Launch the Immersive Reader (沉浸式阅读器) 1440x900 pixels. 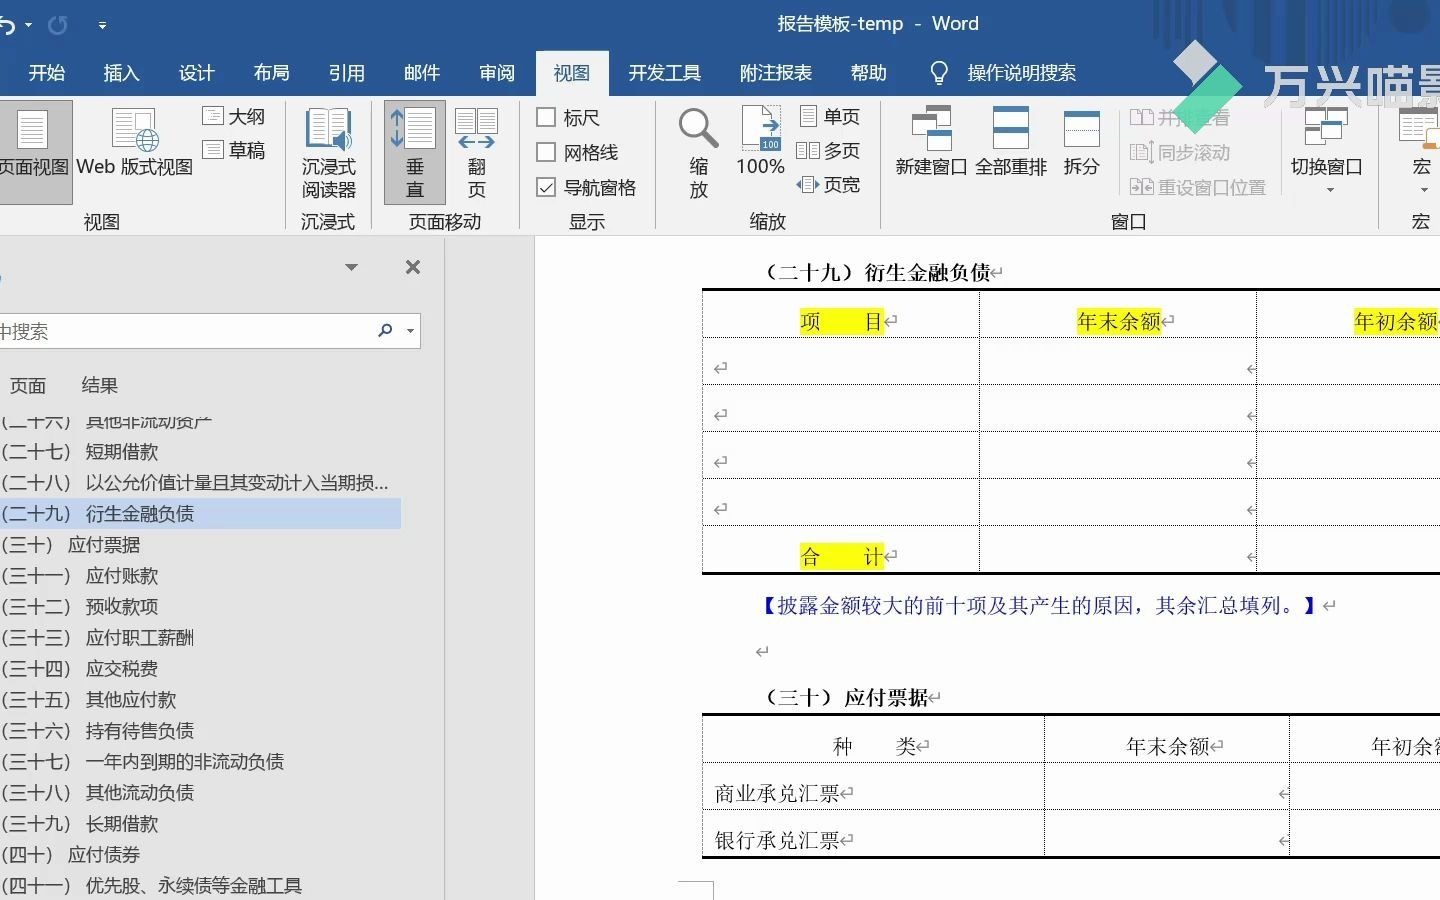(328, 152)
